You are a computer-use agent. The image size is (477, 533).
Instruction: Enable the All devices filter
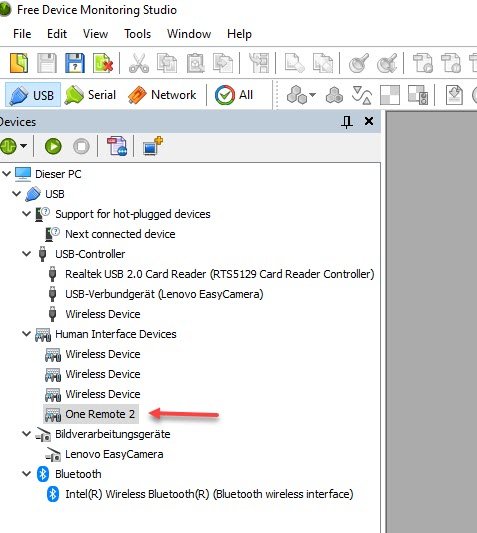tap(234, 95)
